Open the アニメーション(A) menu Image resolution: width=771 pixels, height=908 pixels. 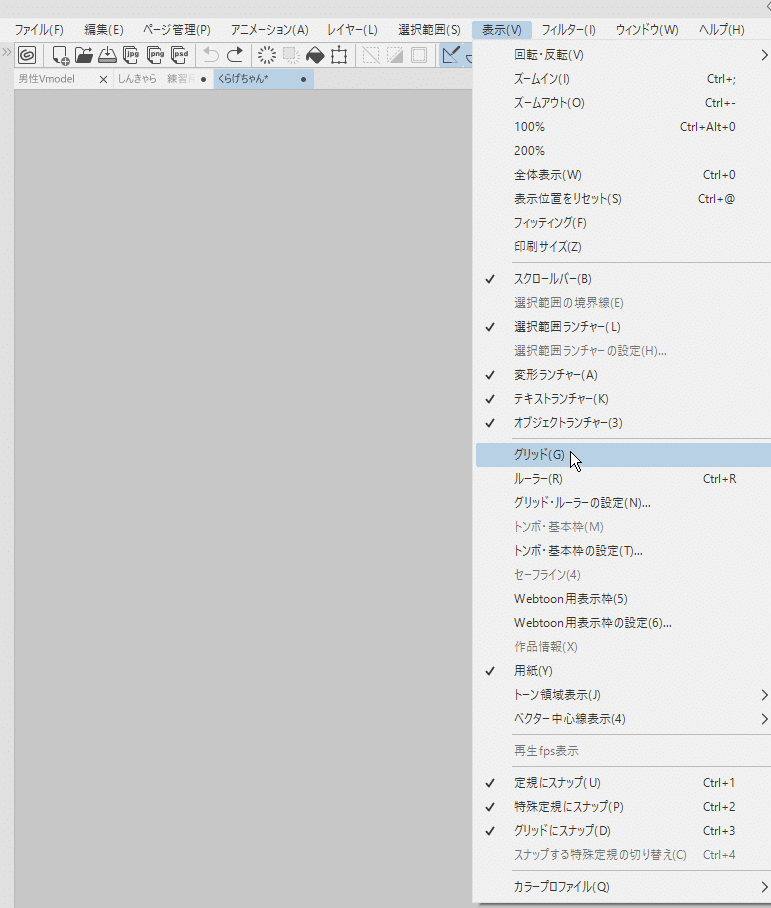[269, 30]
